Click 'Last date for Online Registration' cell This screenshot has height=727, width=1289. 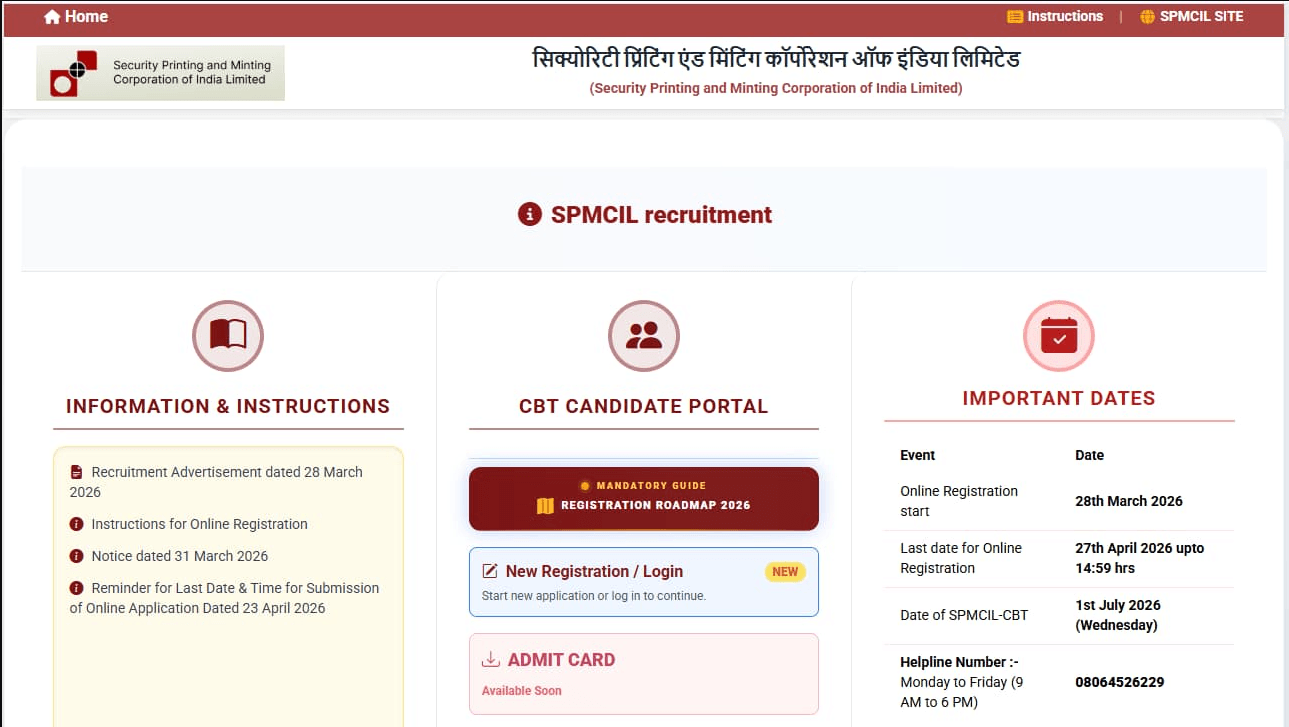click(x=961, y=558)
